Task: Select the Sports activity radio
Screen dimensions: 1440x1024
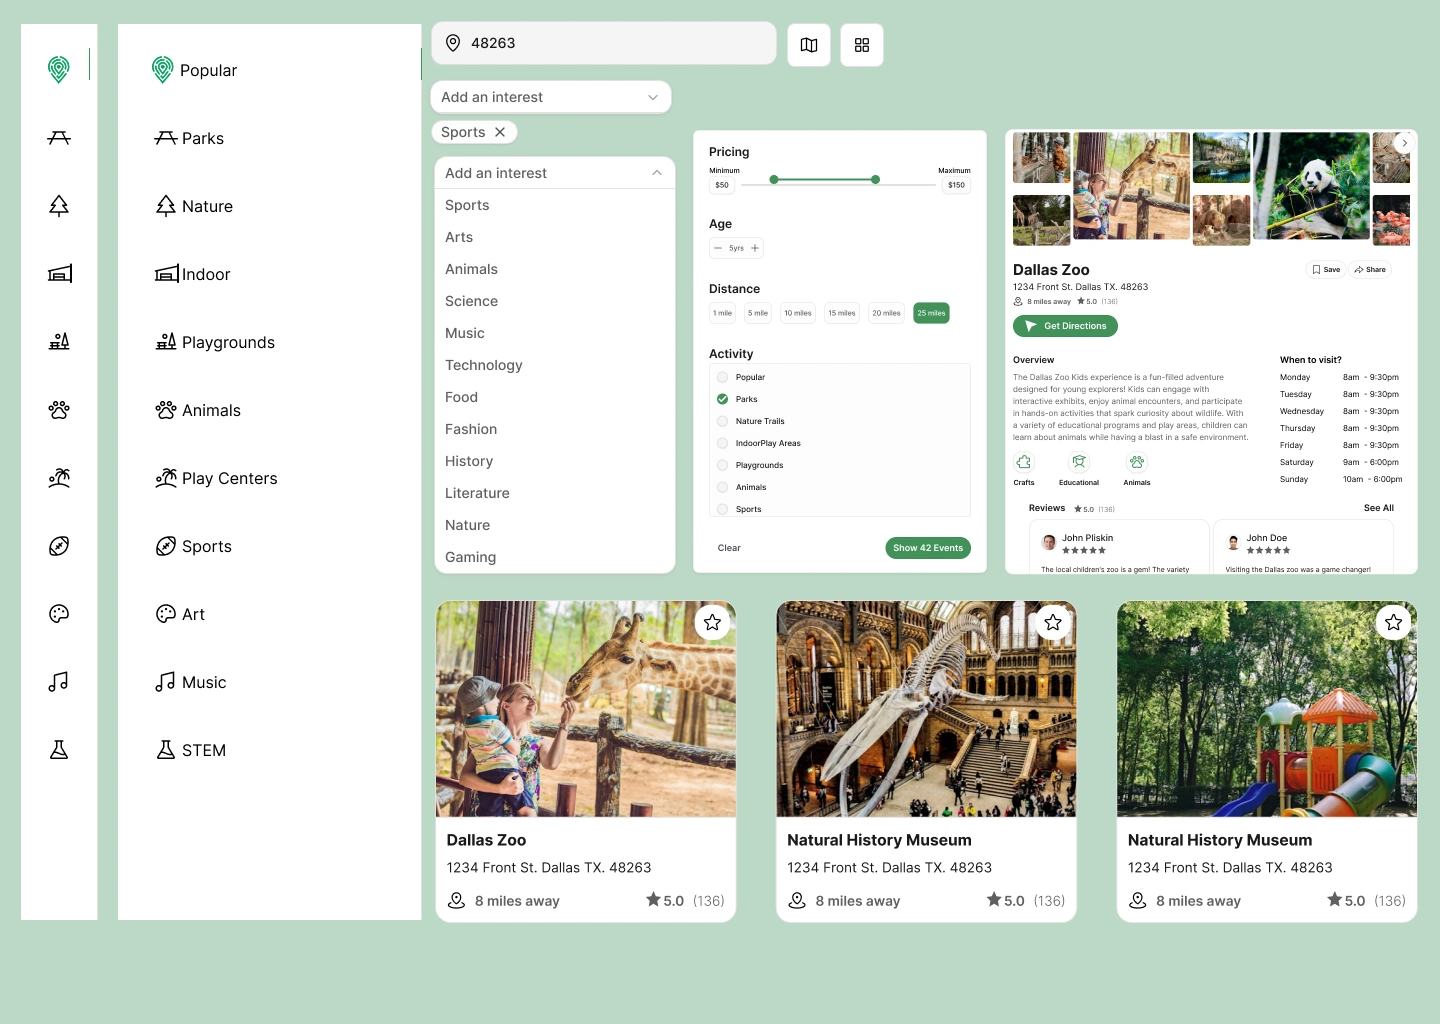Action: (x=722, y=509)
